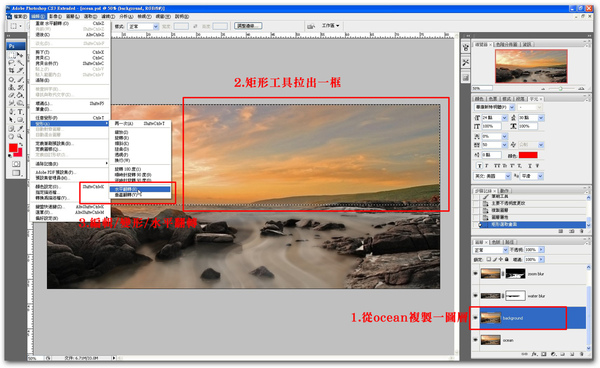600x368 pixels.
Task: Select the 矩形選取畫面 history state
Action: click(x=532, y=225)
